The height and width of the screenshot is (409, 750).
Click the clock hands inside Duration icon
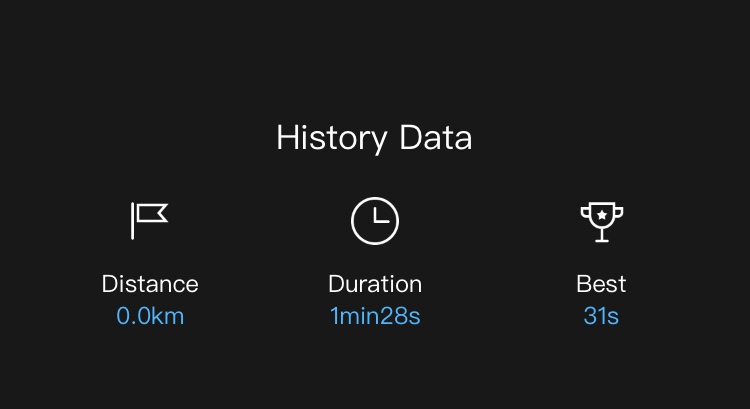tap(381, 216)
